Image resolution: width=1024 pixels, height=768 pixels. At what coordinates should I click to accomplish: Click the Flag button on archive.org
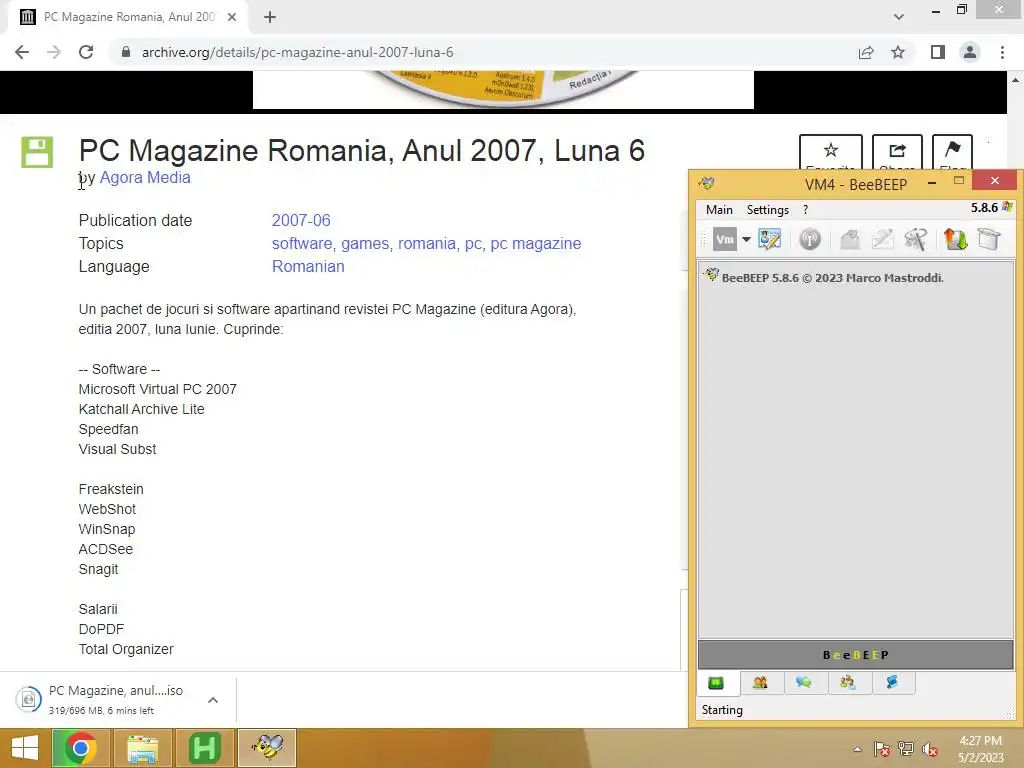952,152
